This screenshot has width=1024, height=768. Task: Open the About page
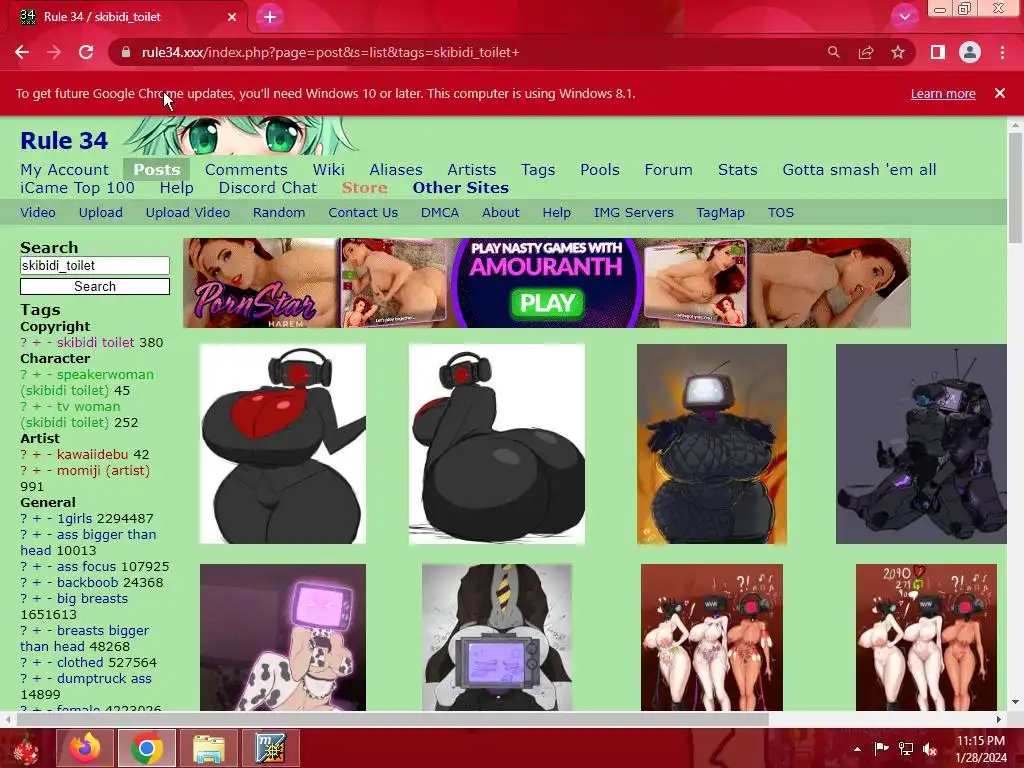tap(501, 212)
